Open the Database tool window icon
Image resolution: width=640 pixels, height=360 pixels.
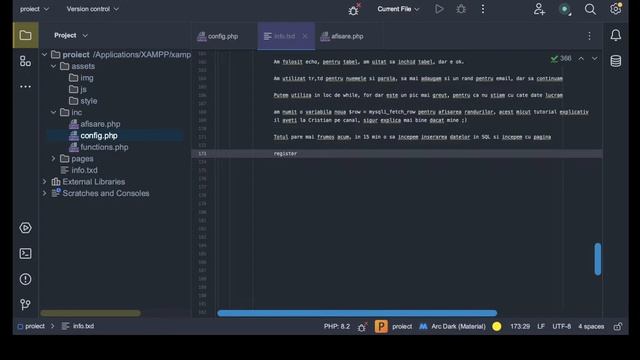coord(616,61)
